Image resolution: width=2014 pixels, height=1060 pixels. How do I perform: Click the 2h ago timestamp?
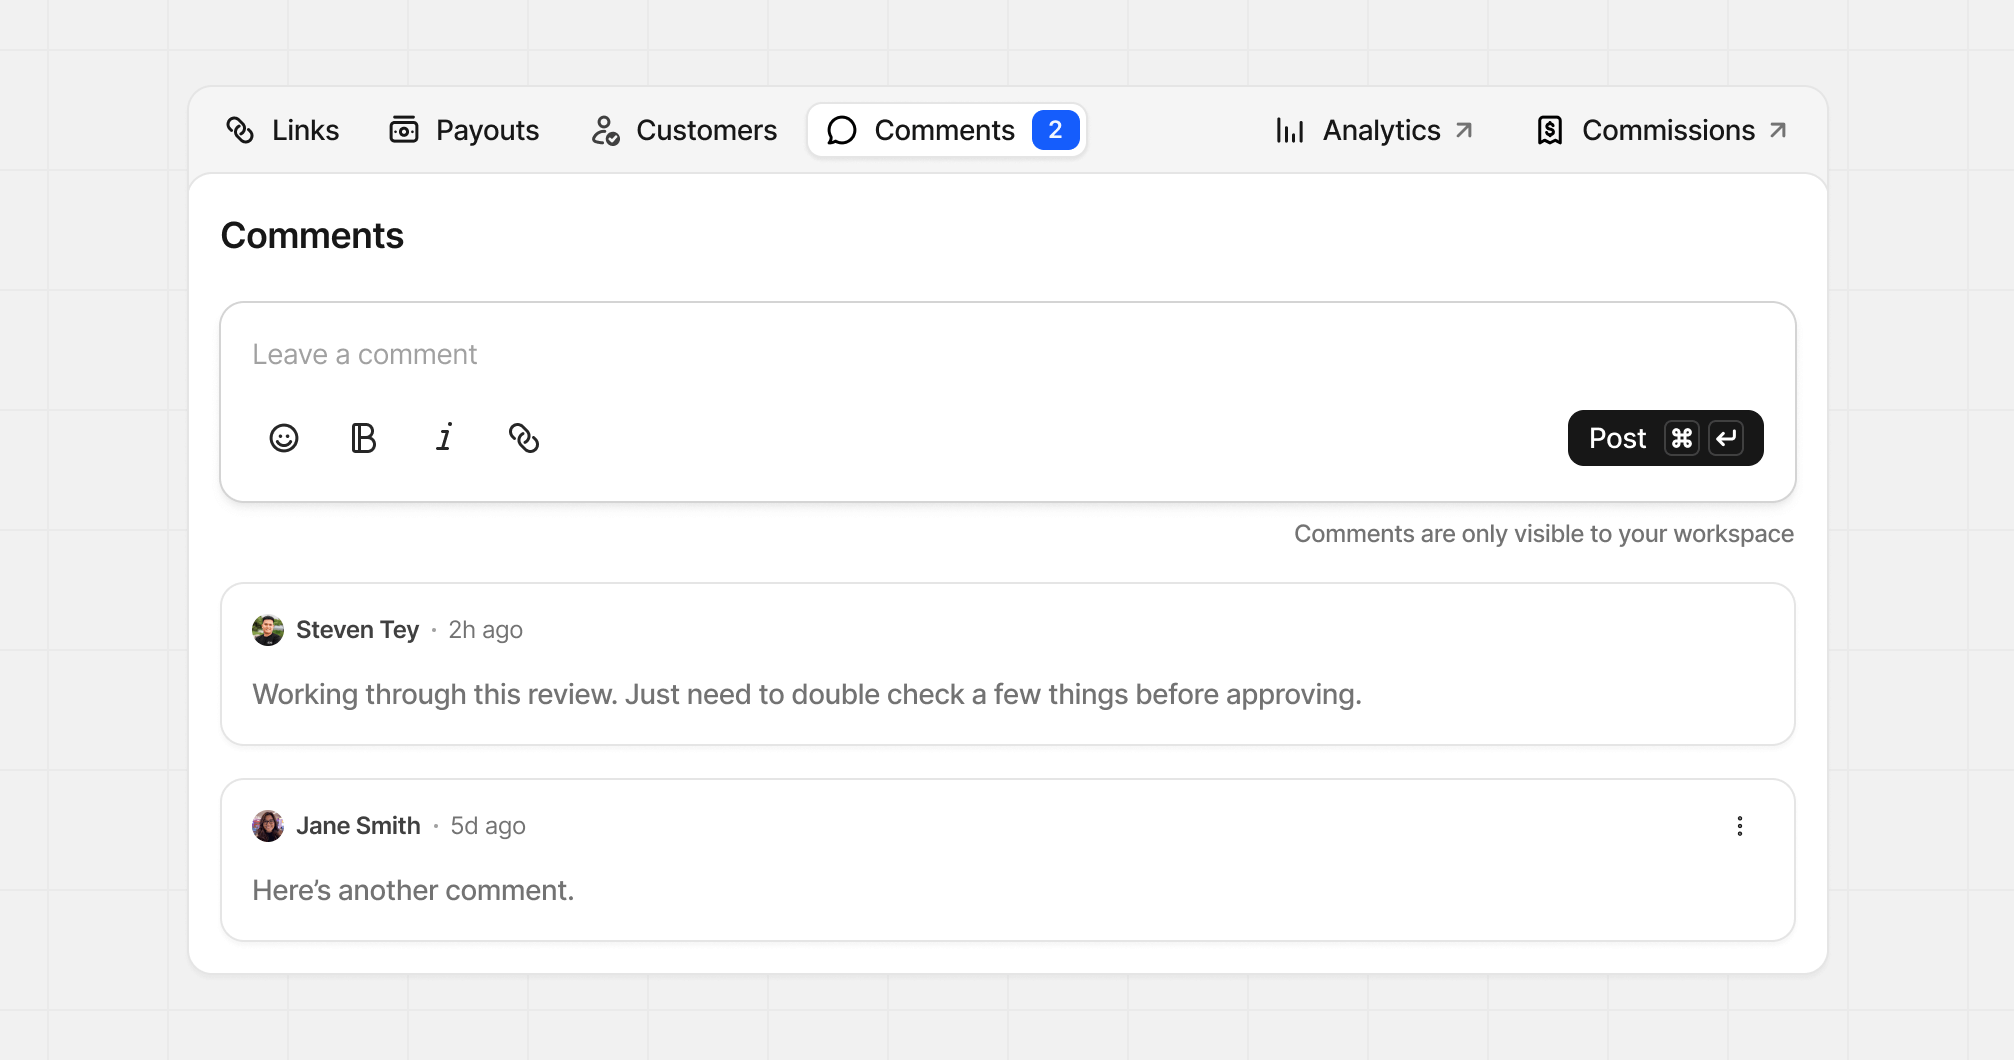(x=485, y=630)
